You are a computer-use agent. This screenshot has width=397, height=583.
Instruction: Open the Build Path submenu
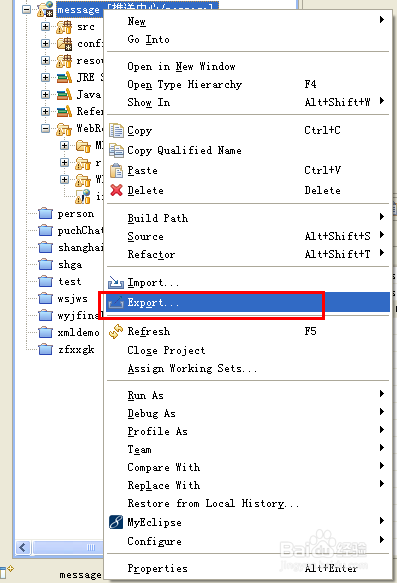tap(248, 218)
